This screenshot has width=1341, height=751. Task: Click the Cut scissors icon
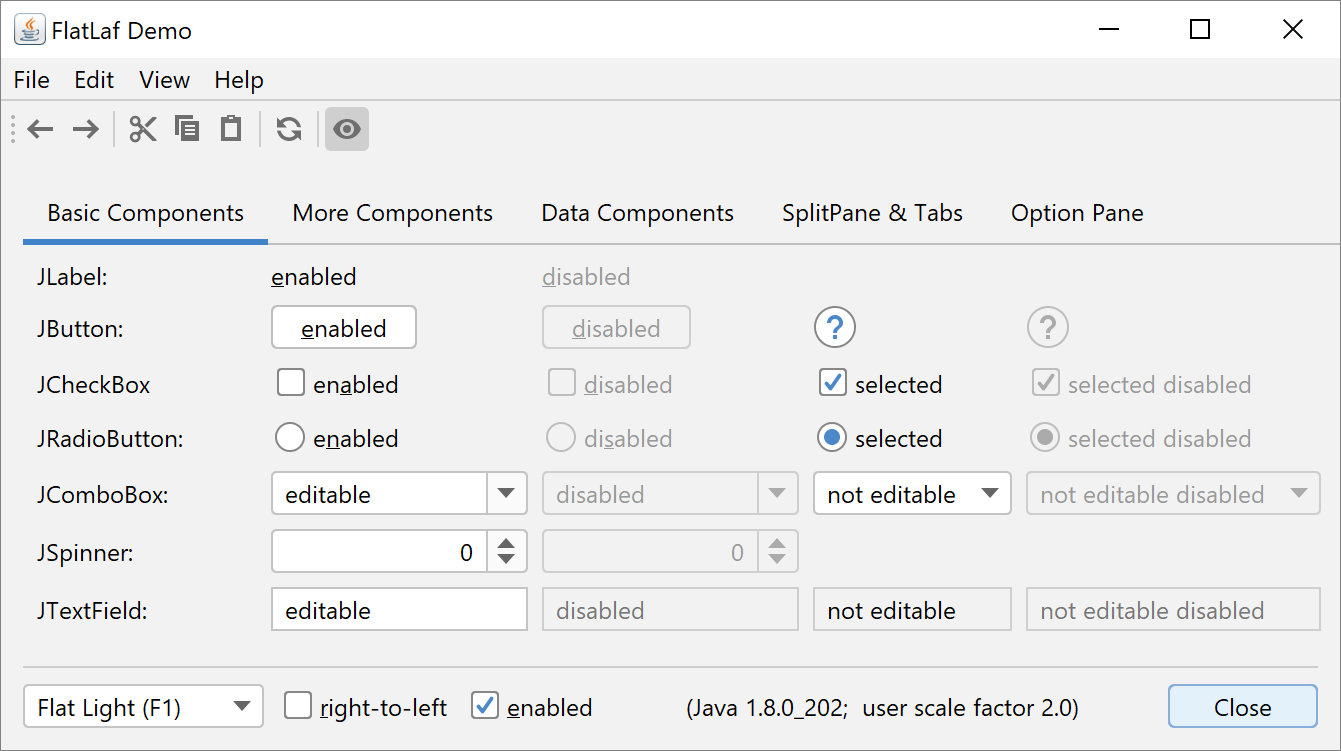point(143,129)
